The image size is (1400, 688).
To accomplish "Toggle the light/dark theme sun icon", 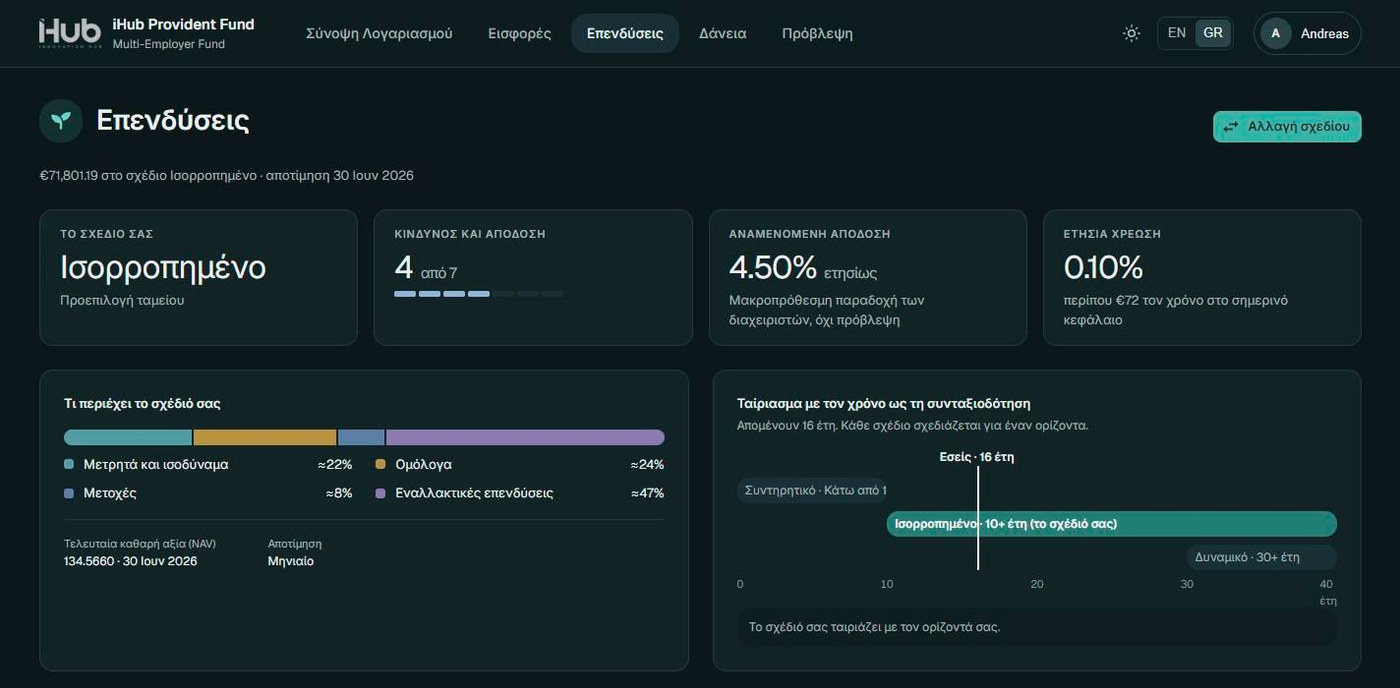I will click(1131, 33).
